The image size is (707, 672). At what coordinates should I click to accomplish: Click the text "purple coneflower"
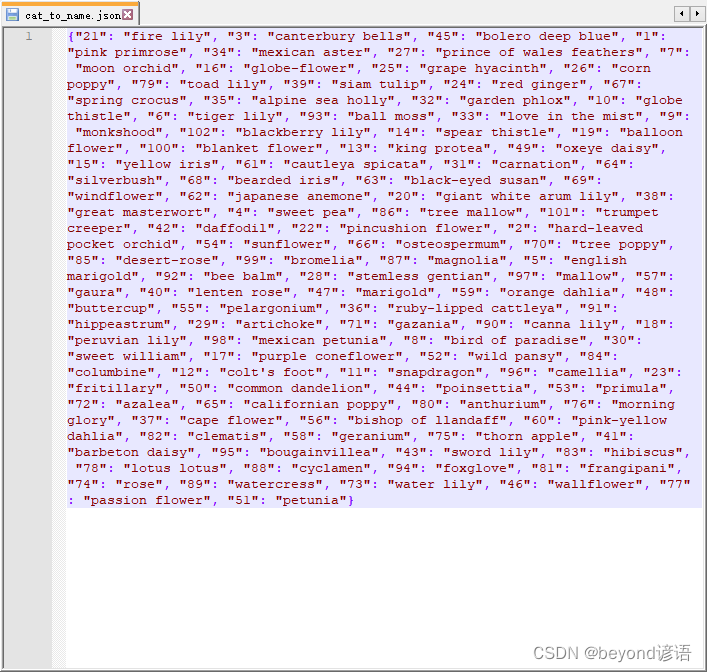tap(327, 357)
